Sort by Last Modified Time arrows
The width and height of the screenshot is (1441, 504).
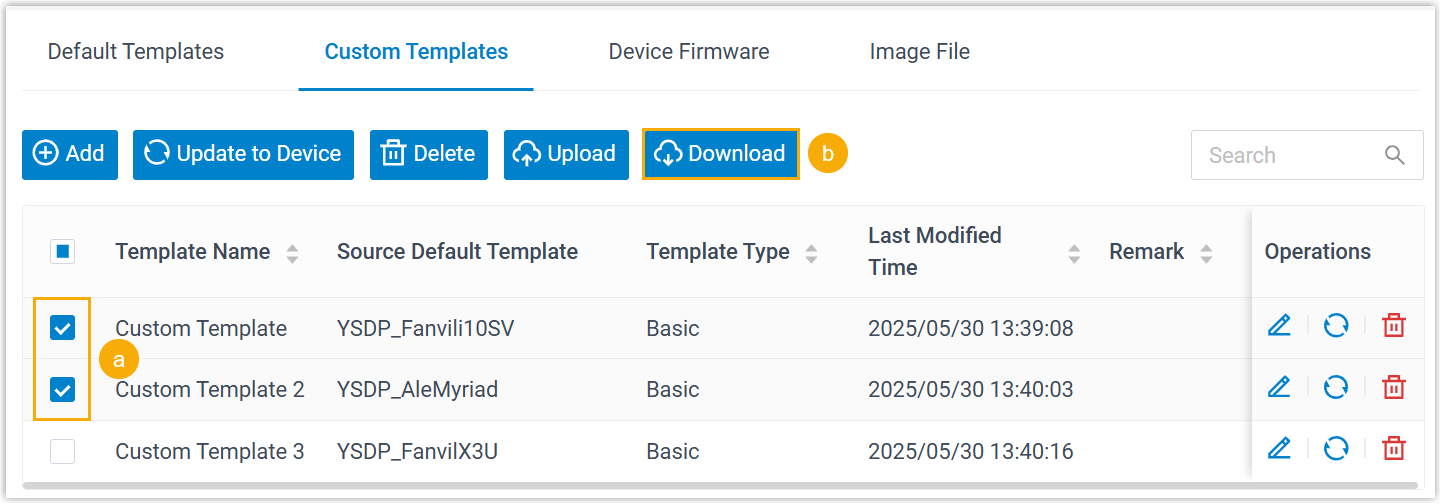[1074, 253]
